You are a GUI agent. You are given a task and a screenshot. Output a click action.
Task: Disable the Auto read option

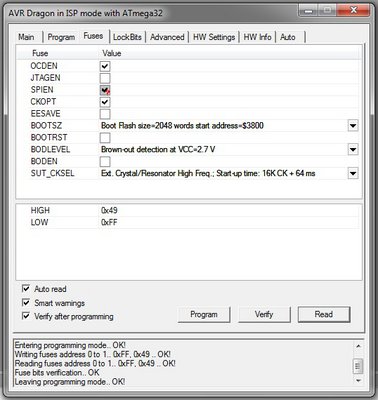pyautogui.click(x=26, y=288)
